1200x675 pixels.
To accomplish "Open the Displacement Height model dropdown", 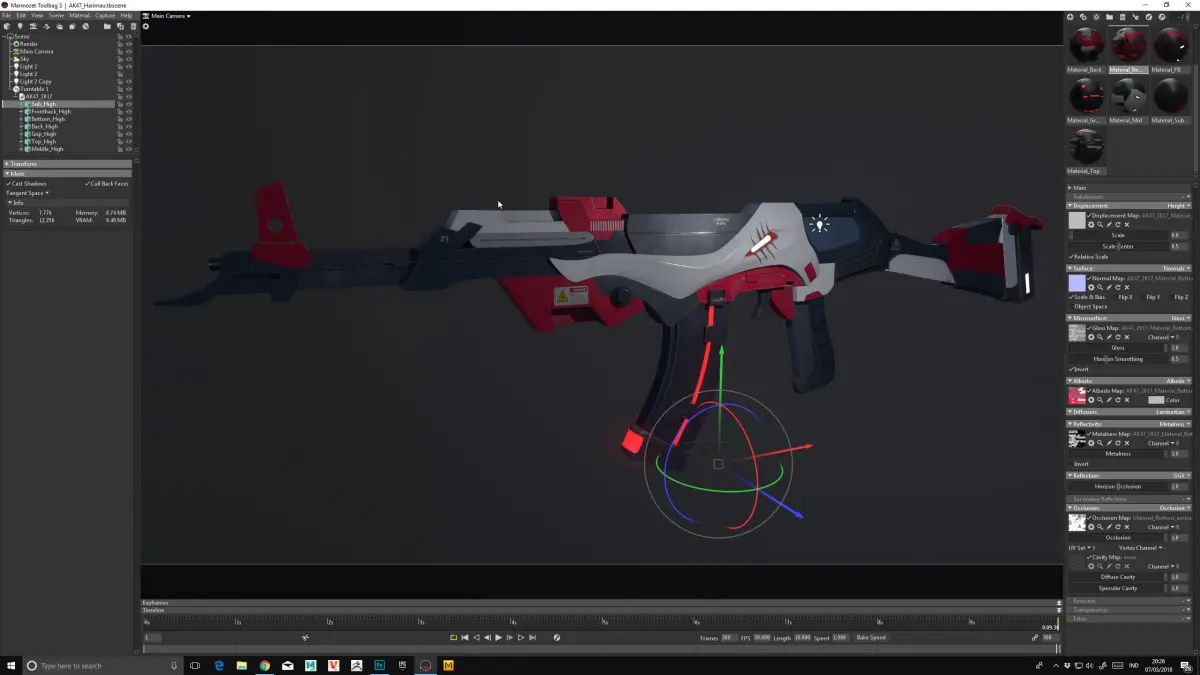I will point(1177,206).
